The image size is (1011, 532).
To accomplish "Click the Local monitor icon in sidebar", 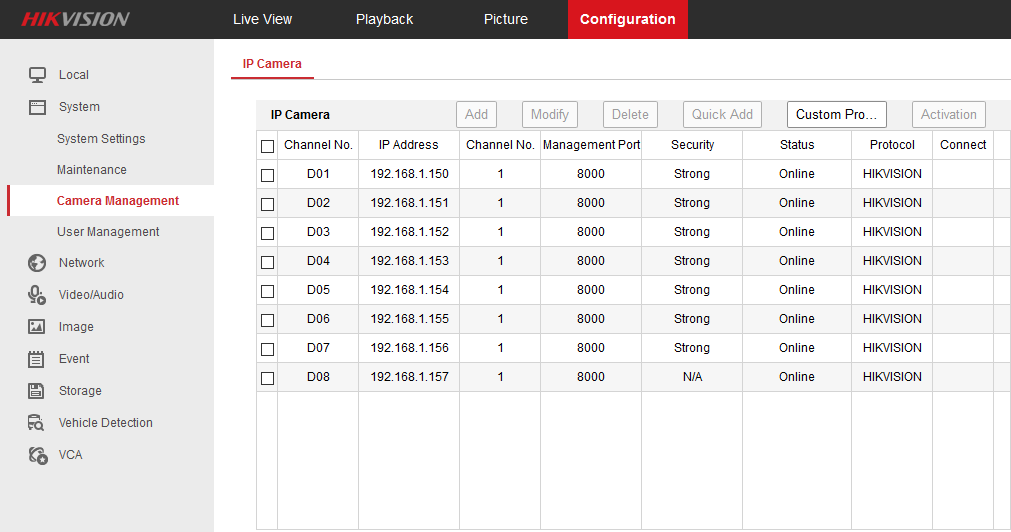I will (x=37, y=75).
